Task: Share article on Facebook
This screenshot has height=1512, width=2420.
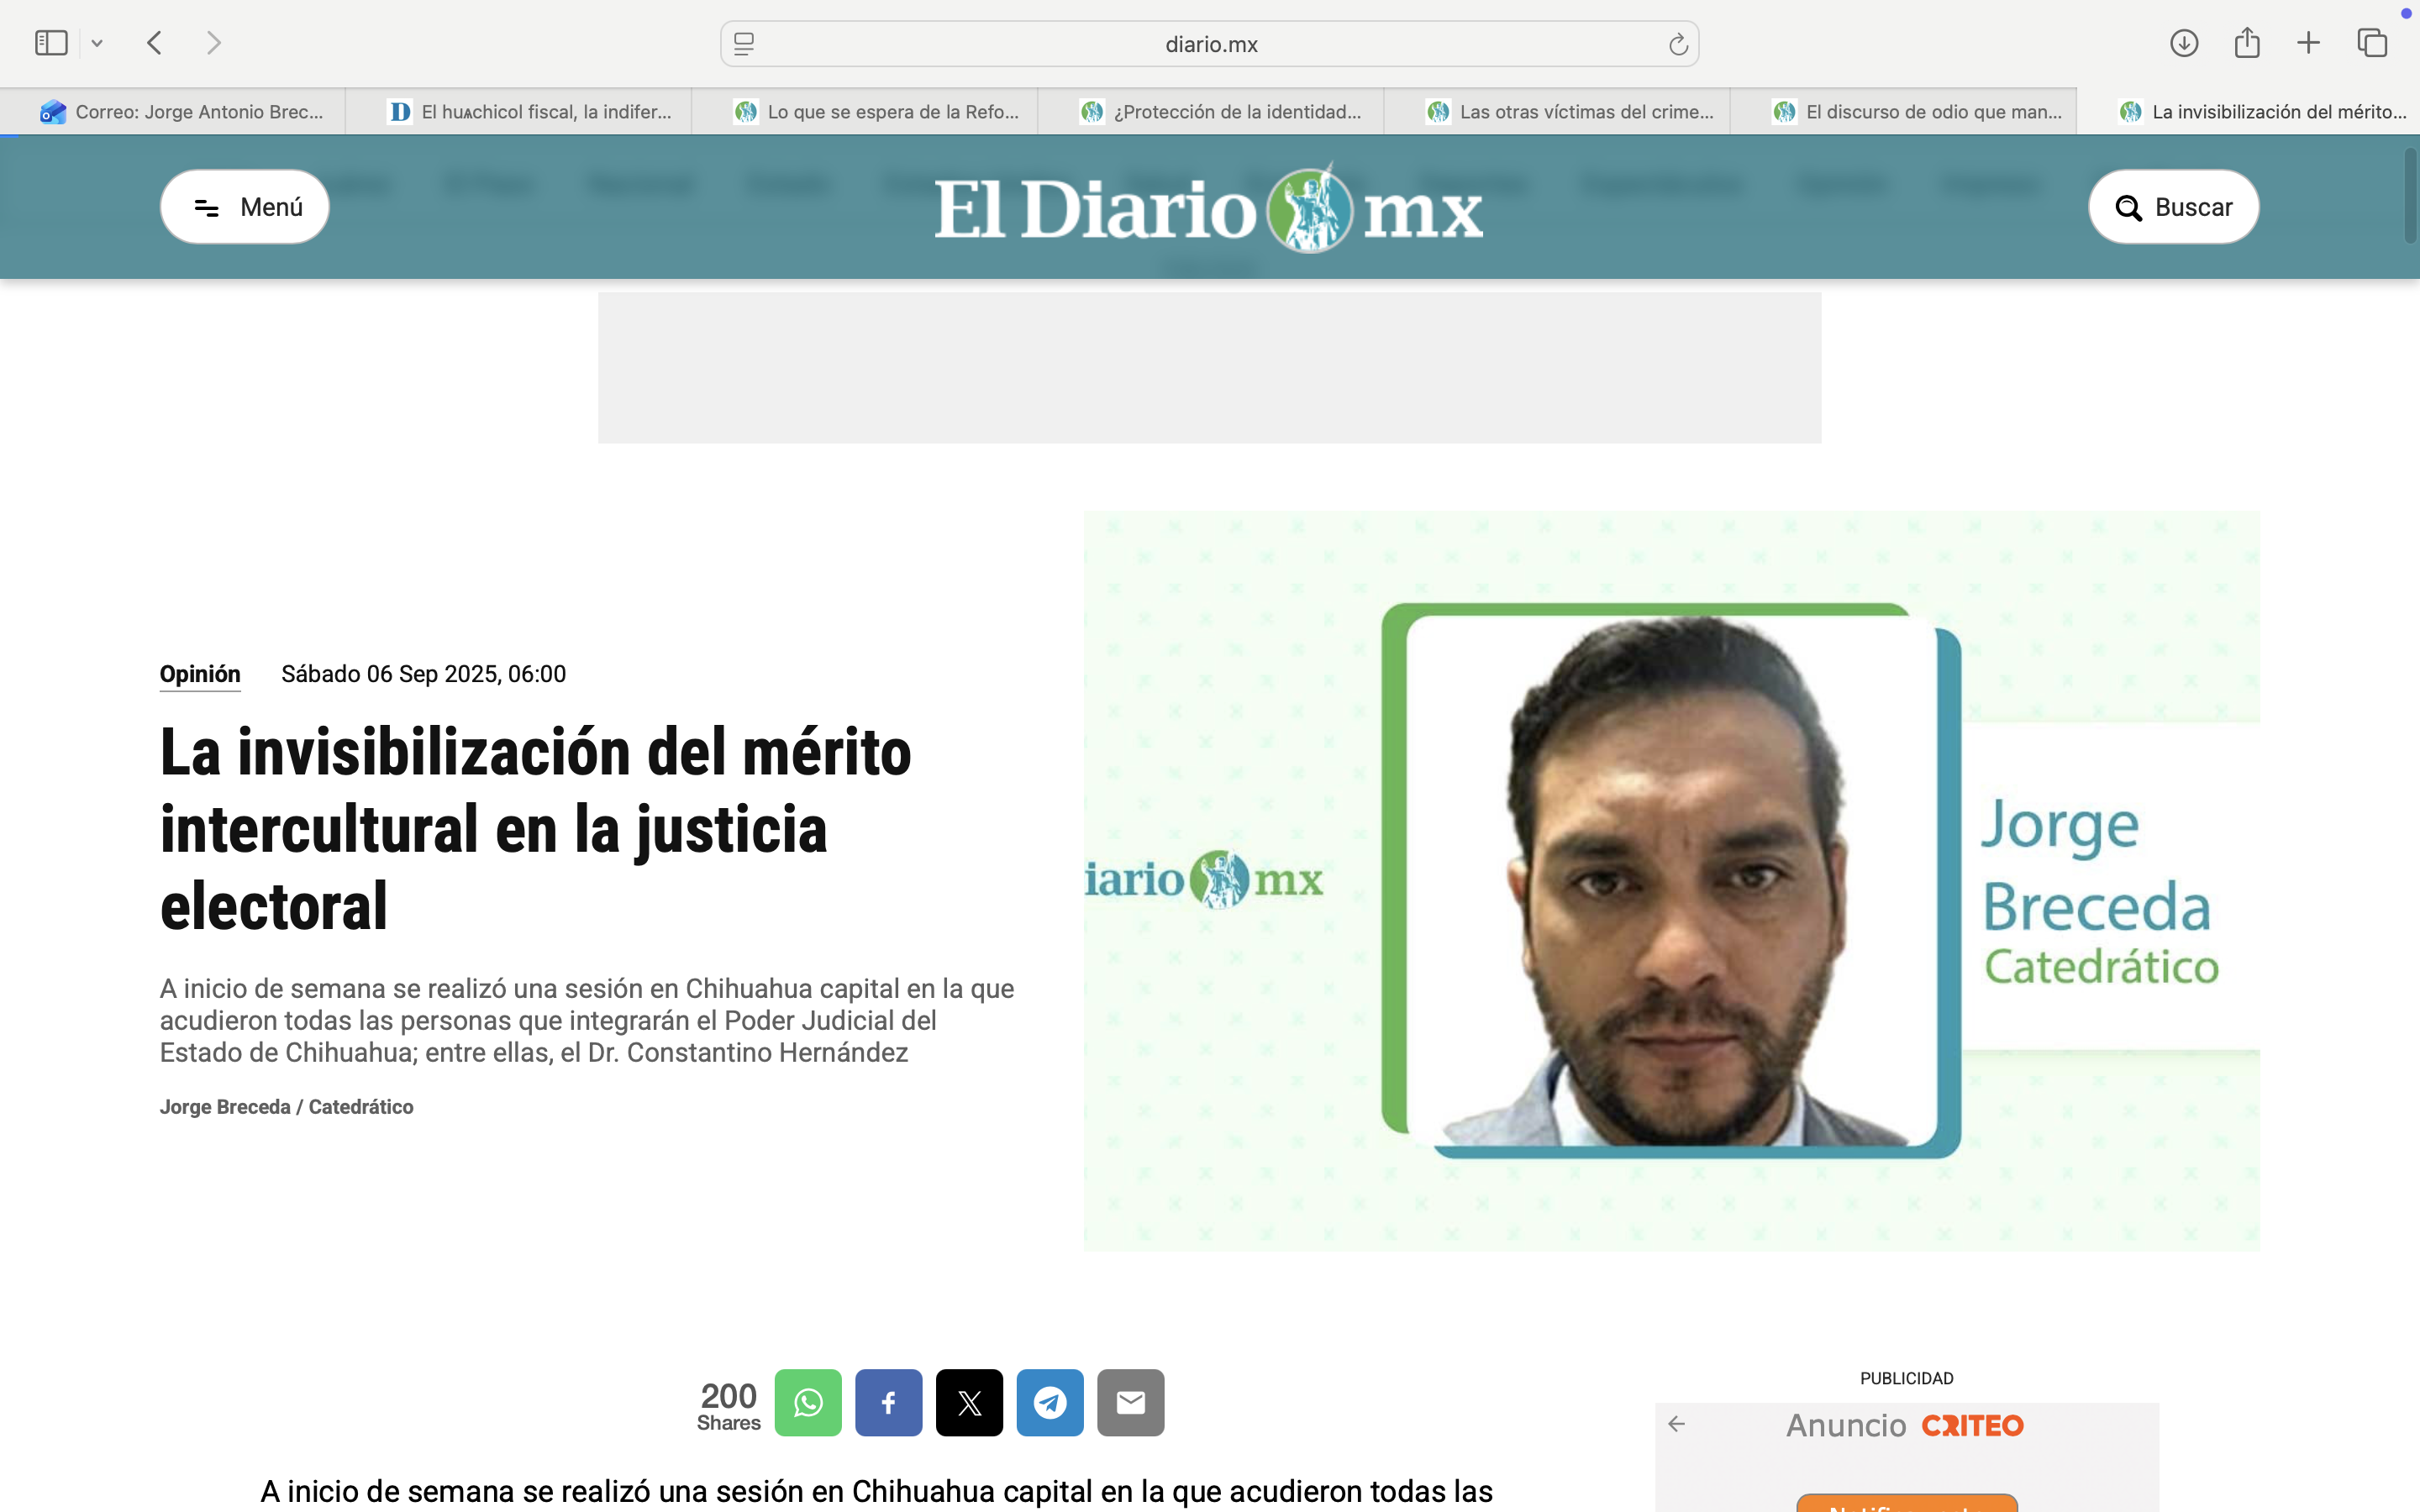Action: point(888,1402)
